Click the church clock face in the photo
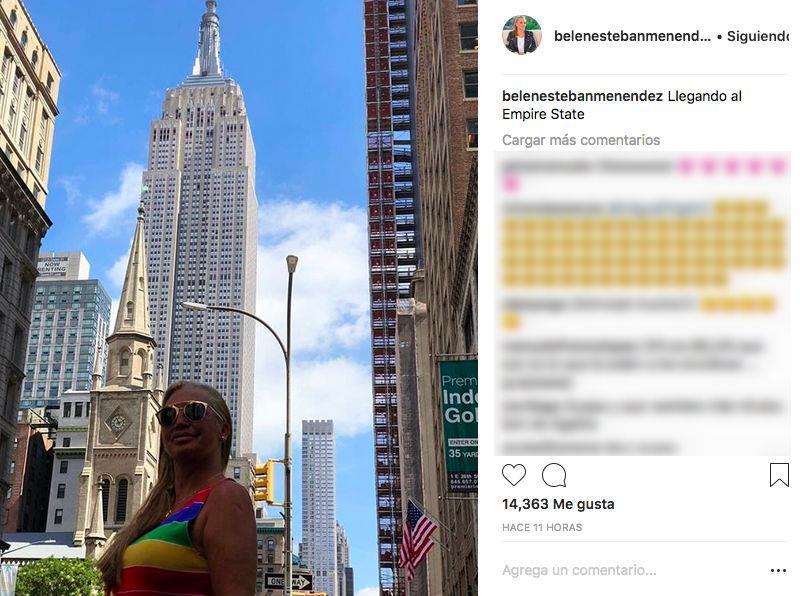 coord(118,423)
